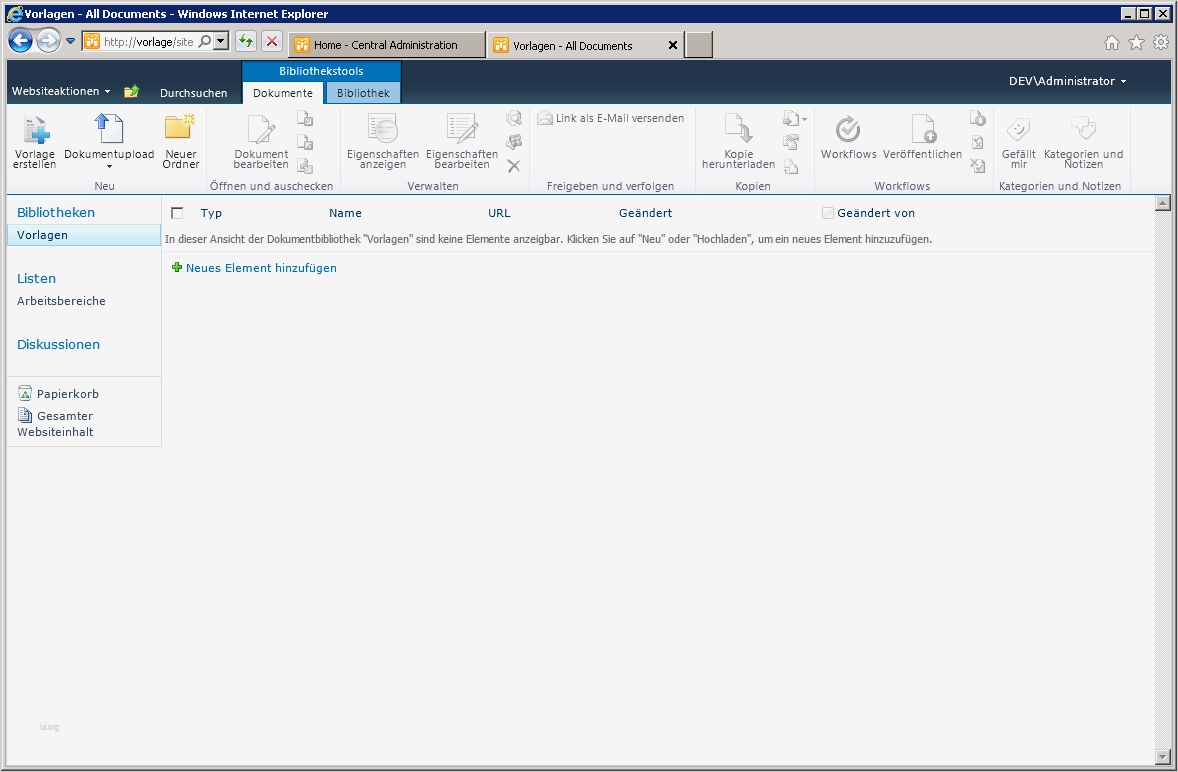
Task: Open the Arbeitsbereiche link
Action: pyautogui.click(x=61, y=301)
